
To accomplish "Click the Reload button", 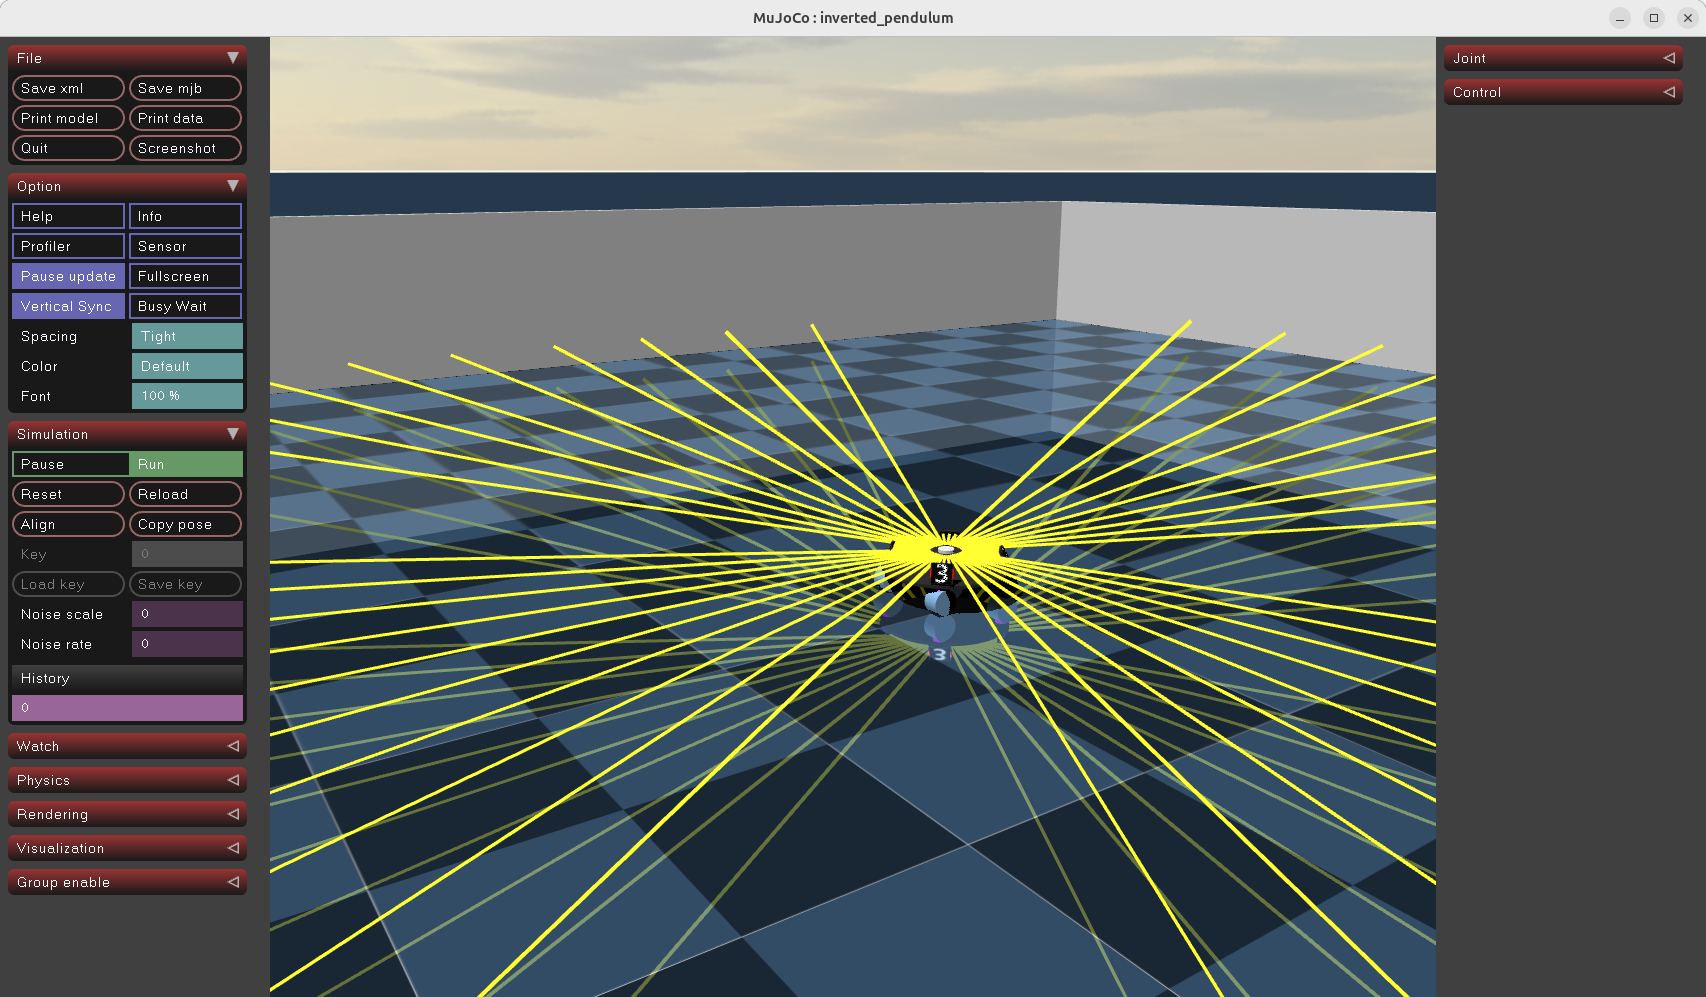I will click(185, 494).
